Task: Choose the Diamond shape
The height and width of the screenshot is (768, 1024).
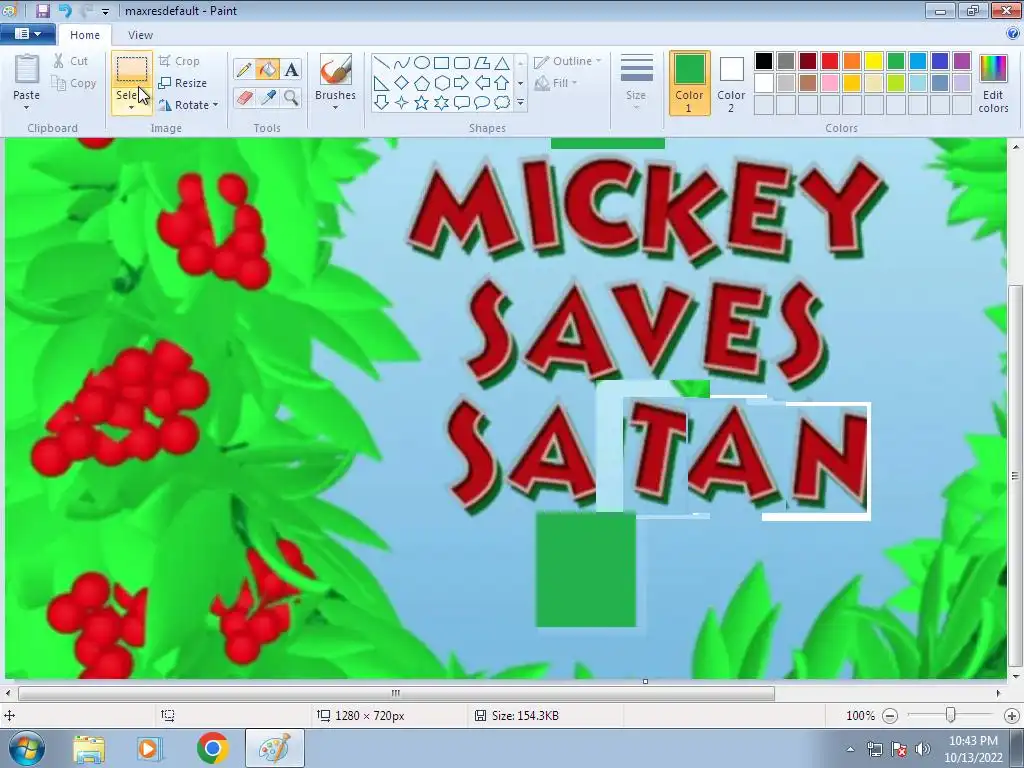Action: pyautogui.click(x=402, y=83)
